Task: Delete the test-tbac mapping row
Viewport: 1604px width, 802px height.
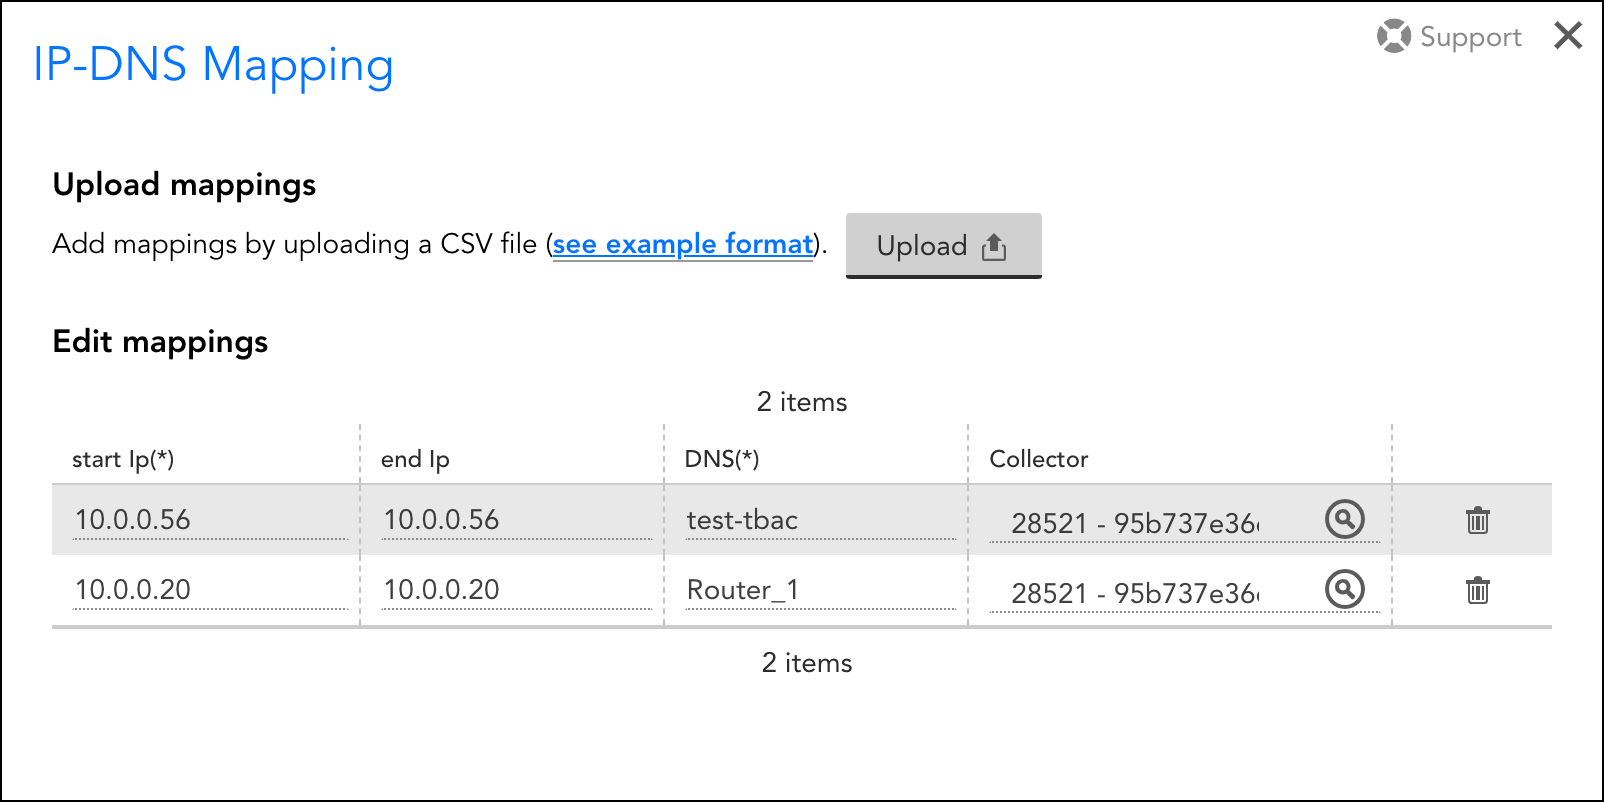Action: click(x=1477, y=520)
